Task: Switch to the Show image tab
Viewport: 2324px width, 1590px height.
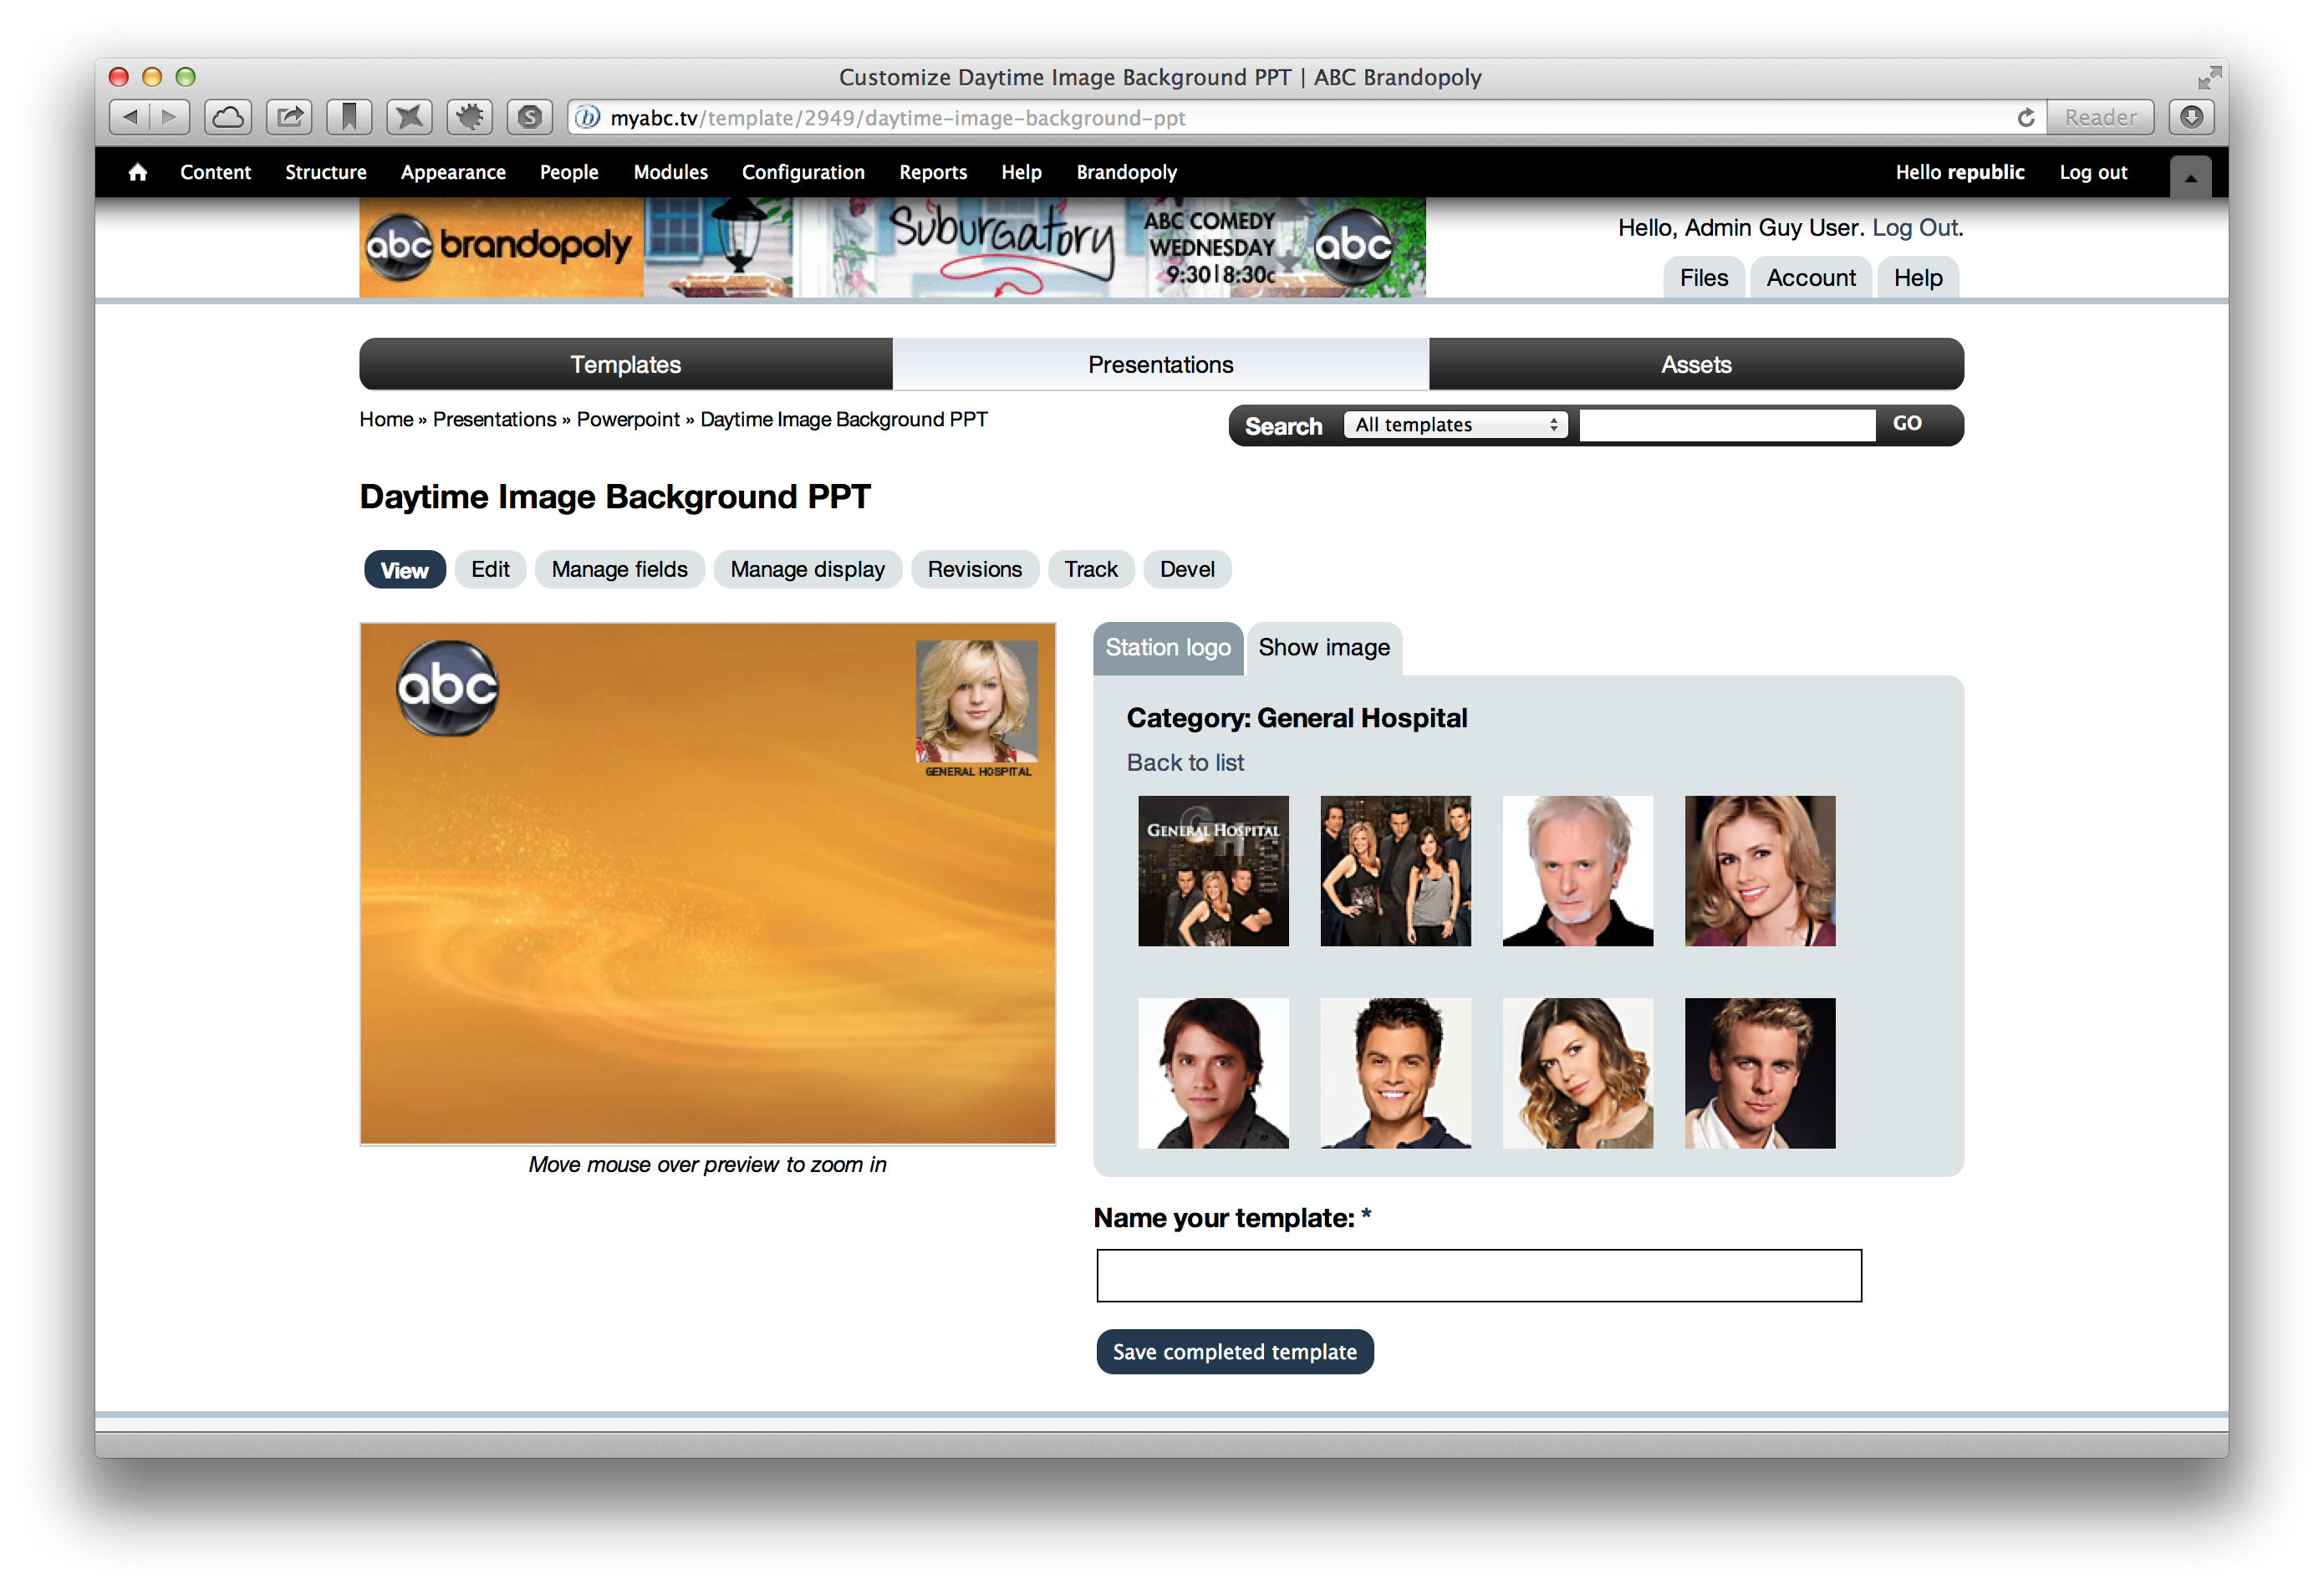Action: [1324, 648]
